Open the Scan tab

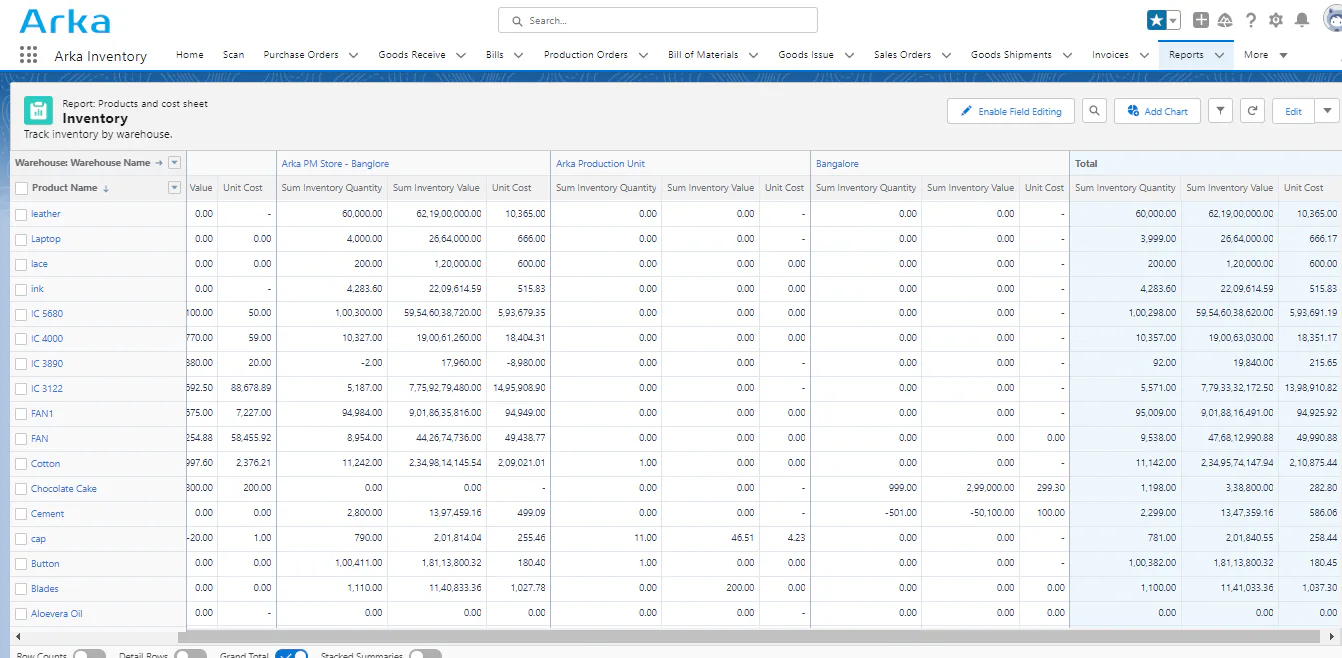tap(233, 55)
